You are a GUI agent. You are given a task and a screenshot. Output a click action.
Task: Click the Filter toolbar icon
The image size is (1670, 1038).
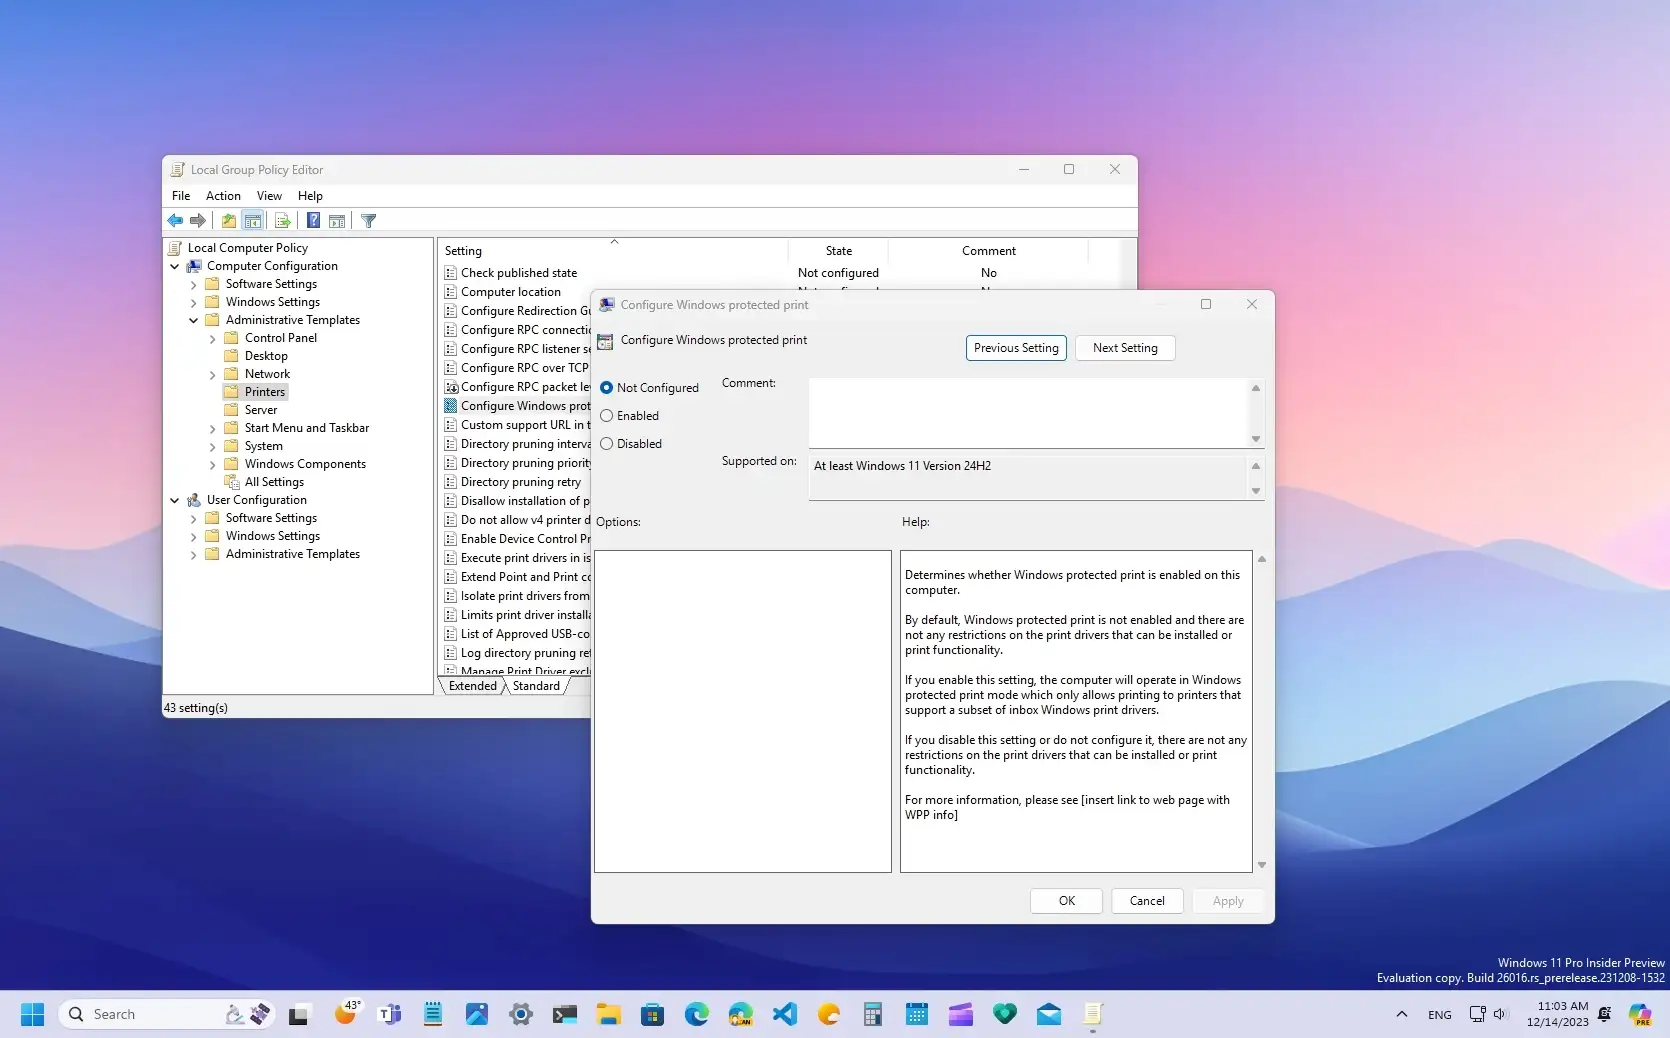368,221
